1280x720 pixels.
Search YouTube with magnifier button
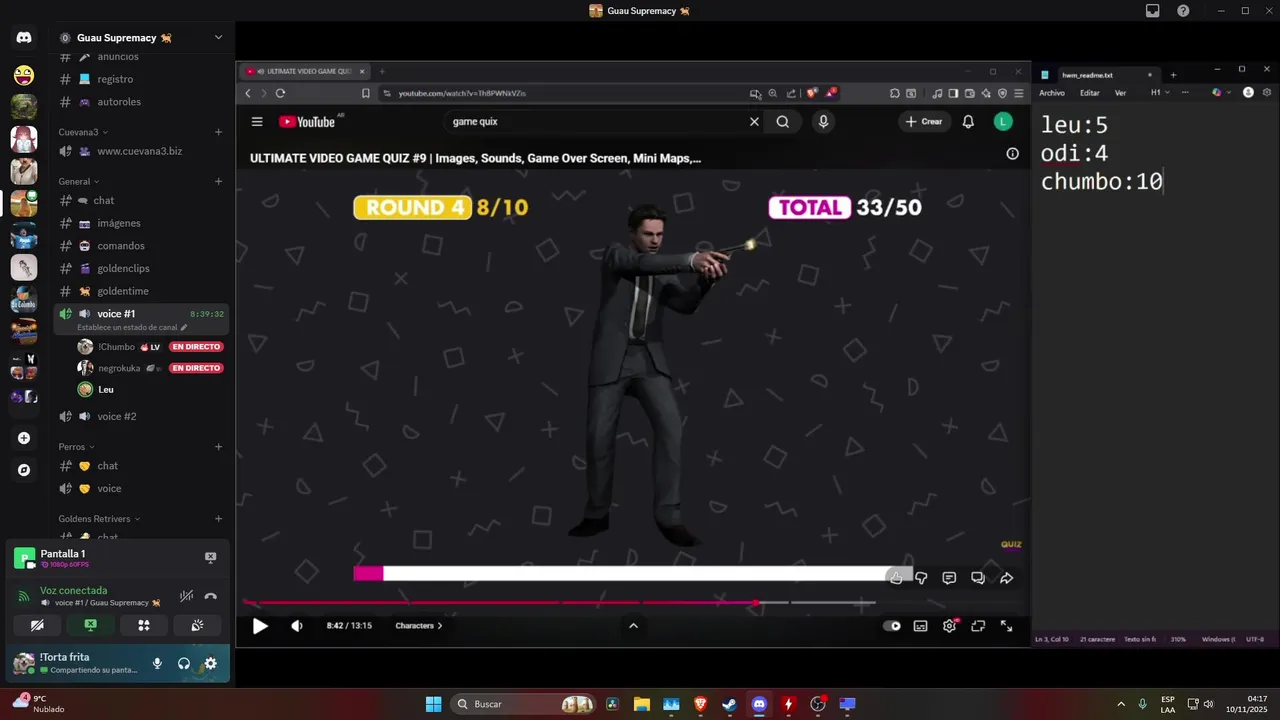783,122
